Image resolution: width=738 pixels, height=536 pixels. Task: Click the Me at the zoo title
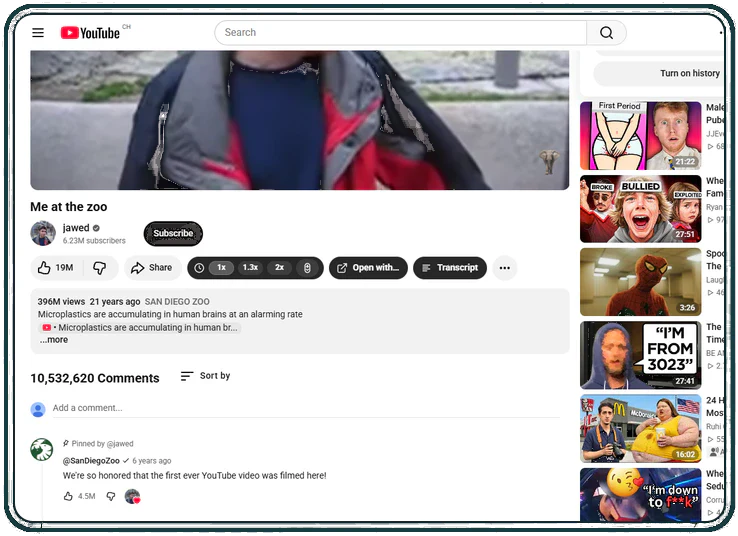[x=69, y=207]
